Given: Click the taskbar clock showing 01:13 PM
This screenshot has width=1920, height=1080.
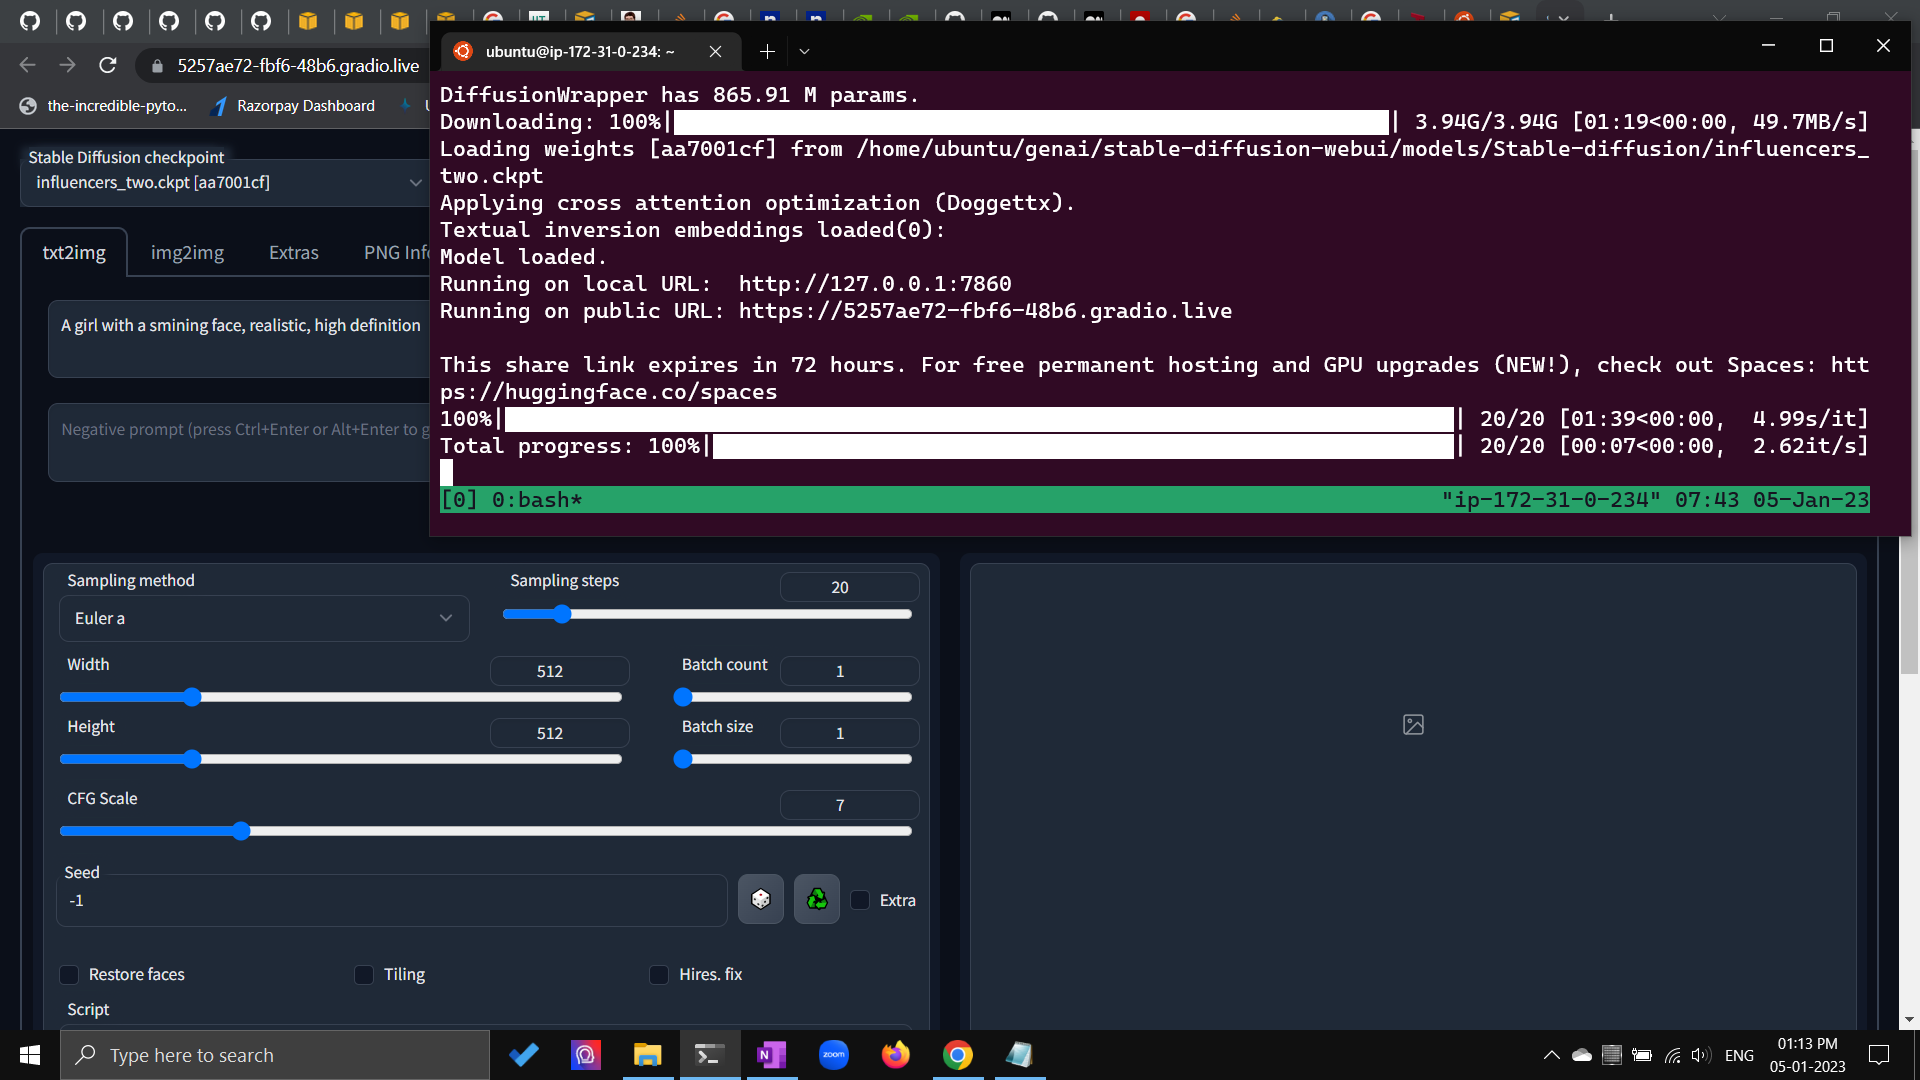Looking at the screenshot, I should (x=1807, y=1055).
